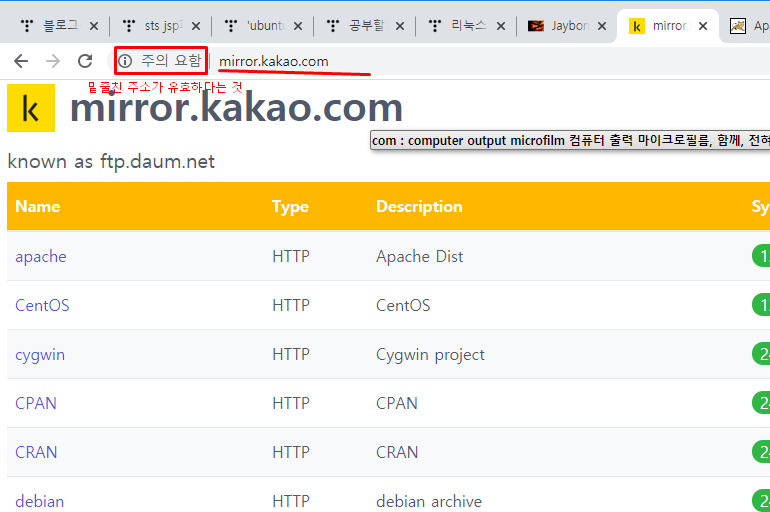Open the debian mirror link
This screenshot has width=770, height=512.
(40, 501)
